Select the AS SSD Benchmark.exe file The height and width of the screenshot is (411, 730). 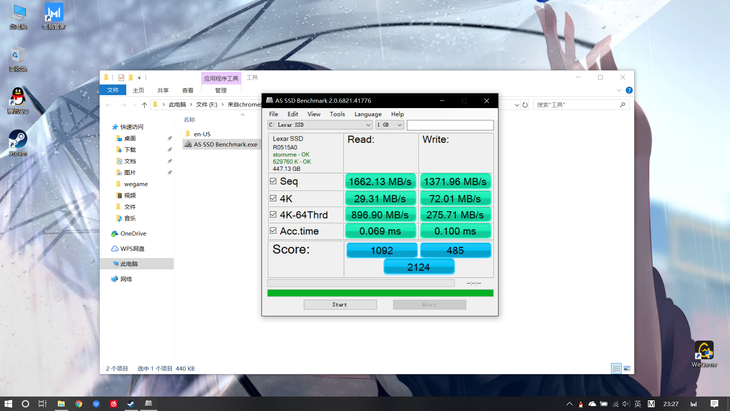point(221,144)
